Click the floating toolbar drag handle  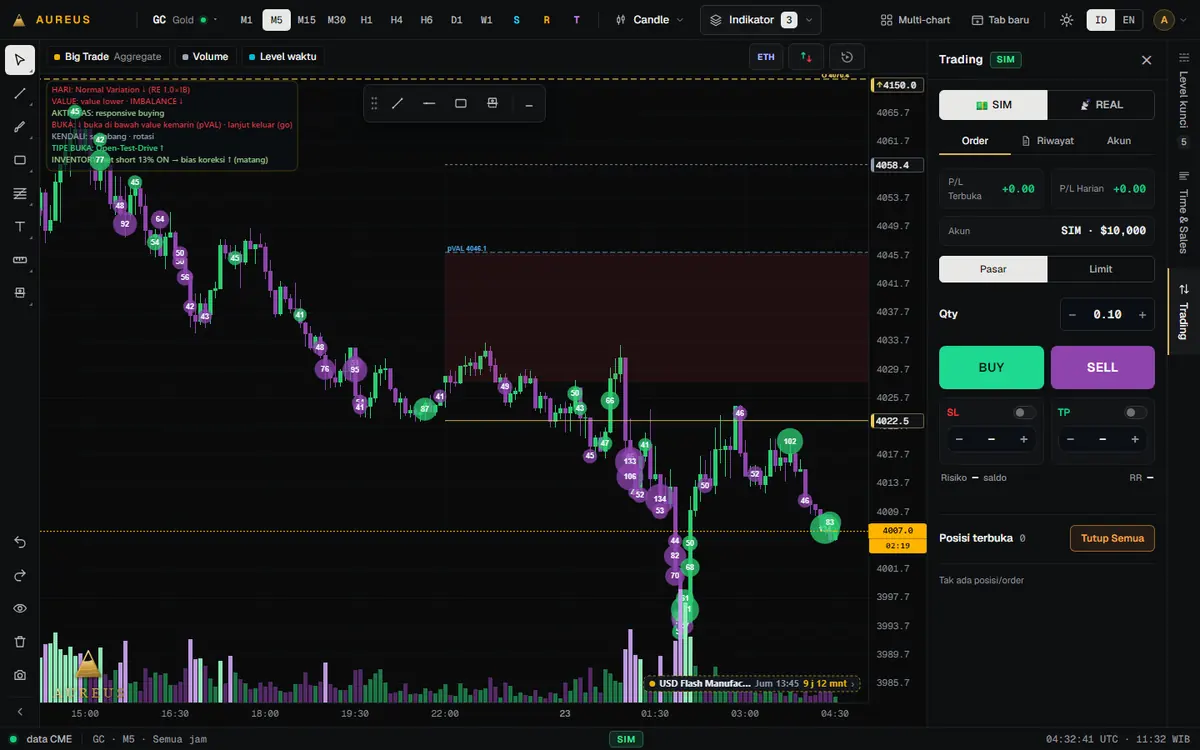(x=375, y=103)
